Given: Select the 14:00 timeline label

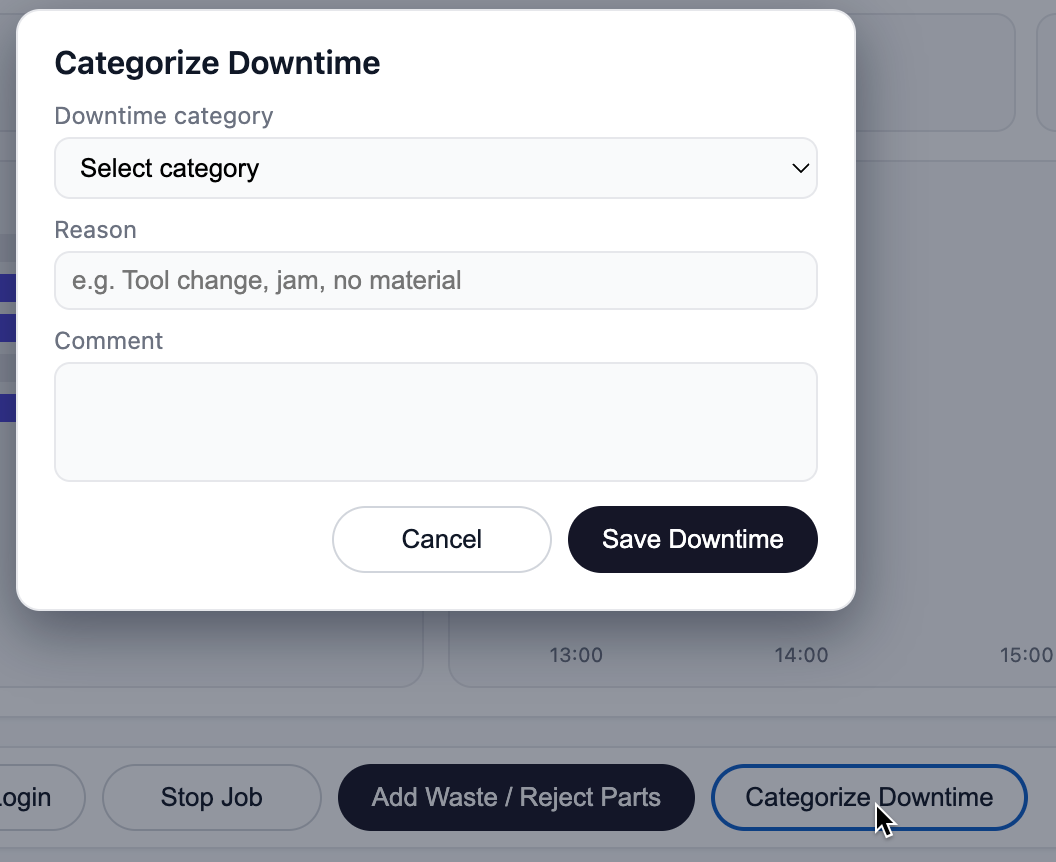Looking at the screenshot, I should coord(801,655).
